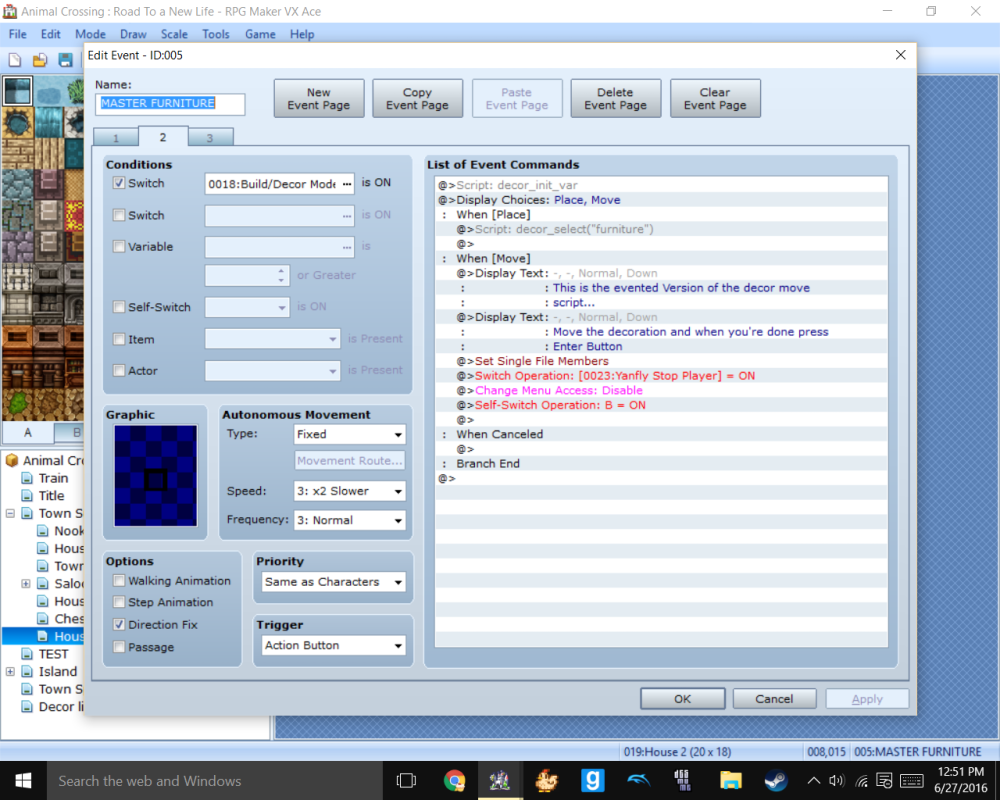Click the Windows taskbar search box
This screenshot has width=1000, height=800.
tap(214, 780)
